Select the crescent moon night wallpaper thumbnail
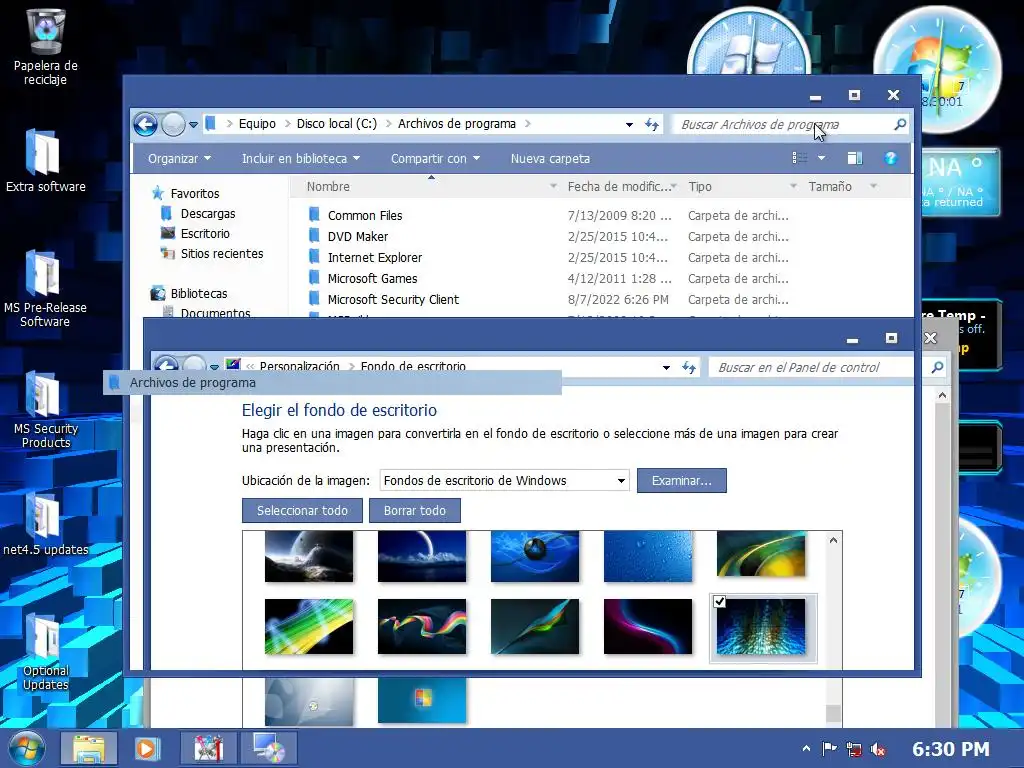The image size is (1024, 768). pyautogui.click(x=422, y=556)
